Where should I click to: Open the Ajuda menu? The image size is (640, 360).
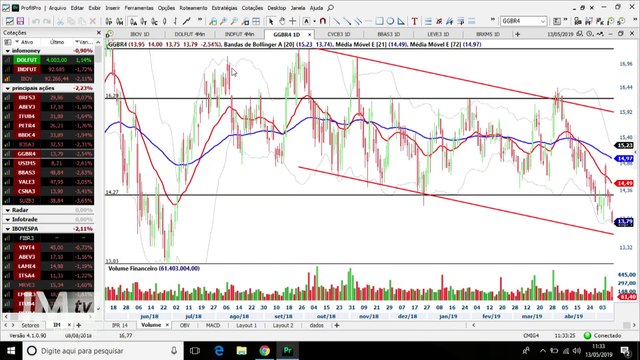pyautogui.click(x=316, y=8)
